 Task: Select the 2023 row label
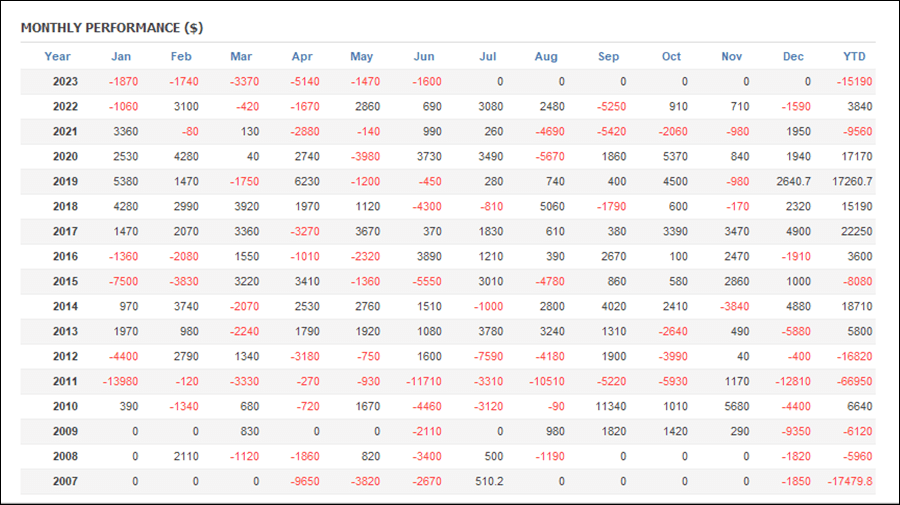pos(65,81)
